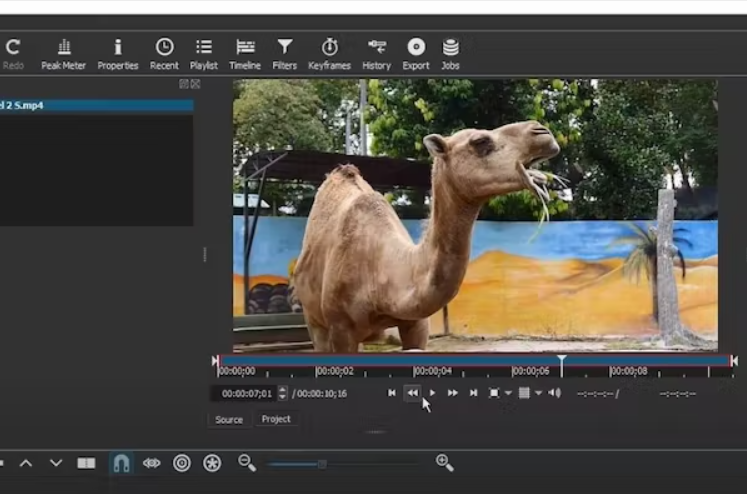Click the current timecode field 00:00:07;01

click(x=245, y=393)
